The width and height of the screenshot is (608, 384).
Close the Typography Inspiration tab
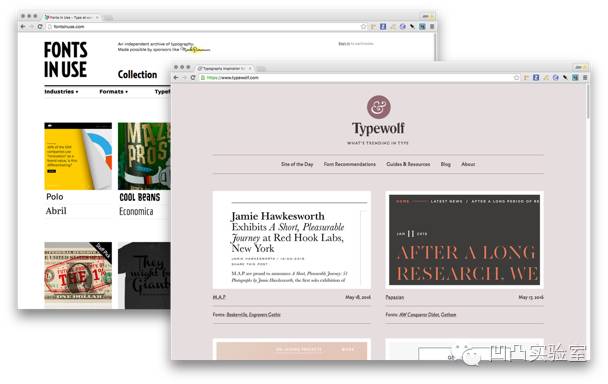(250, 68)
